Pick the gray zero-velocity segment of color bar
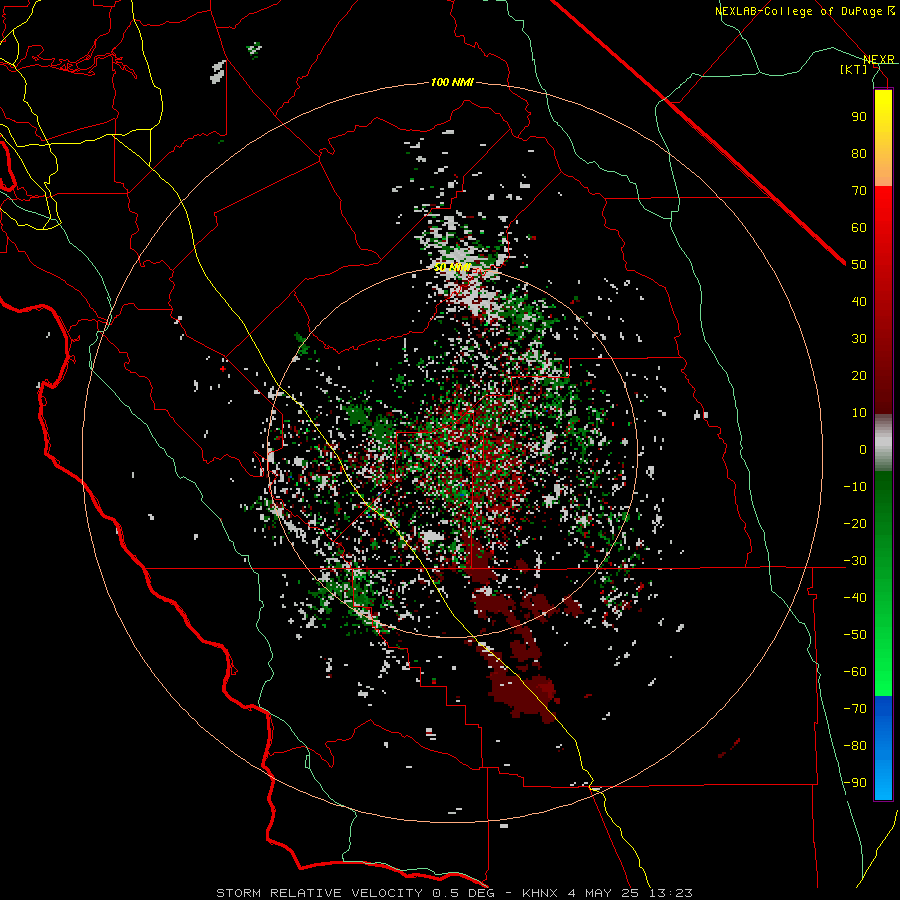Image resolution: width=900 pixels, height=900 pixels. pos(883,442)
